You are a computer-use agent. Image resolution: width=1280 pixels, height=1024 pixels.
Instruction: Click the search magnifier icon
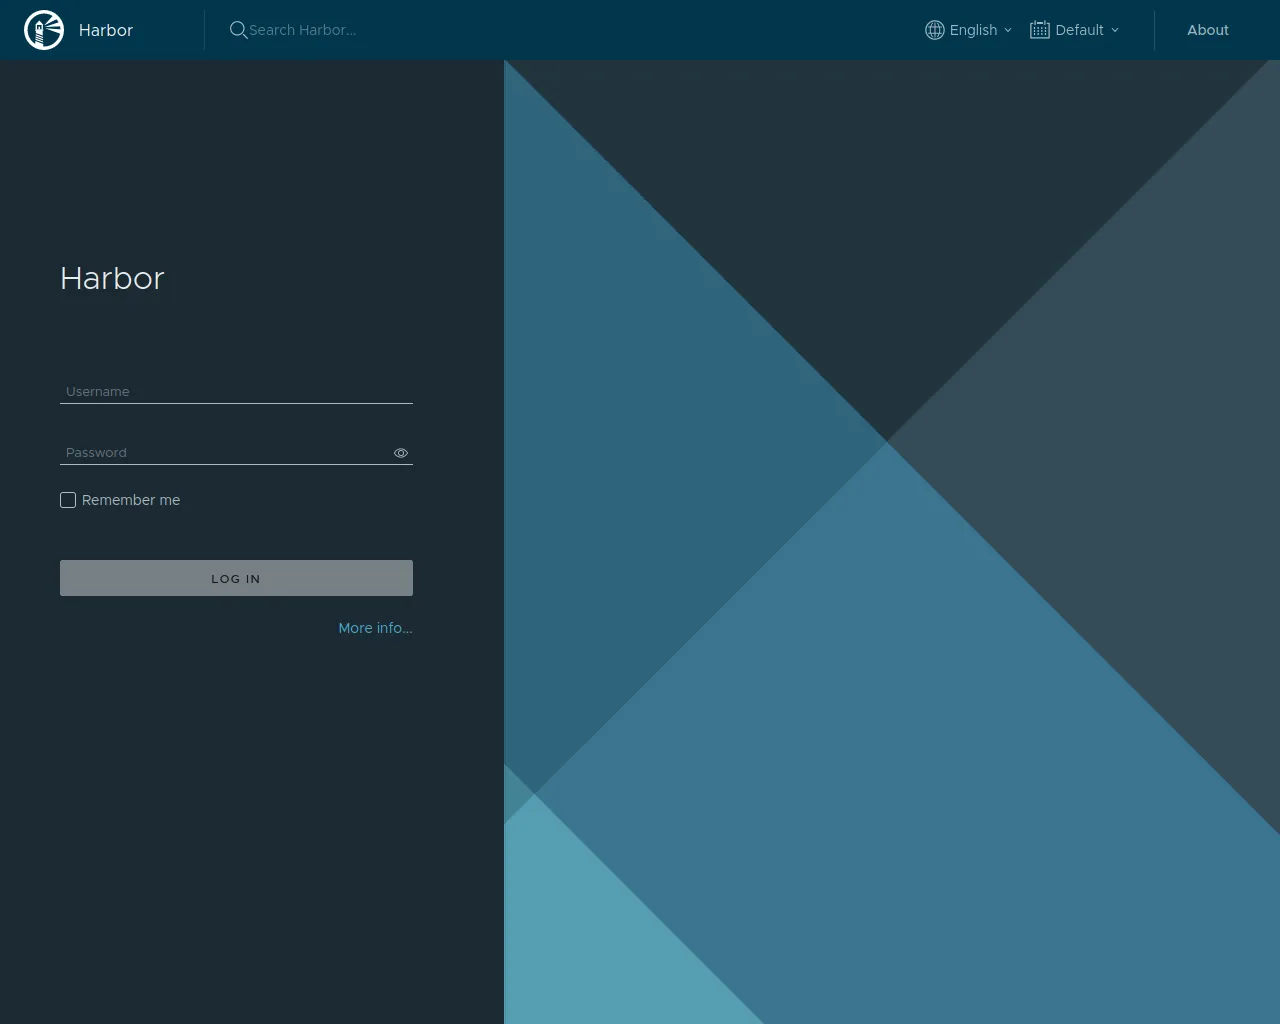[x=238, y=30]
